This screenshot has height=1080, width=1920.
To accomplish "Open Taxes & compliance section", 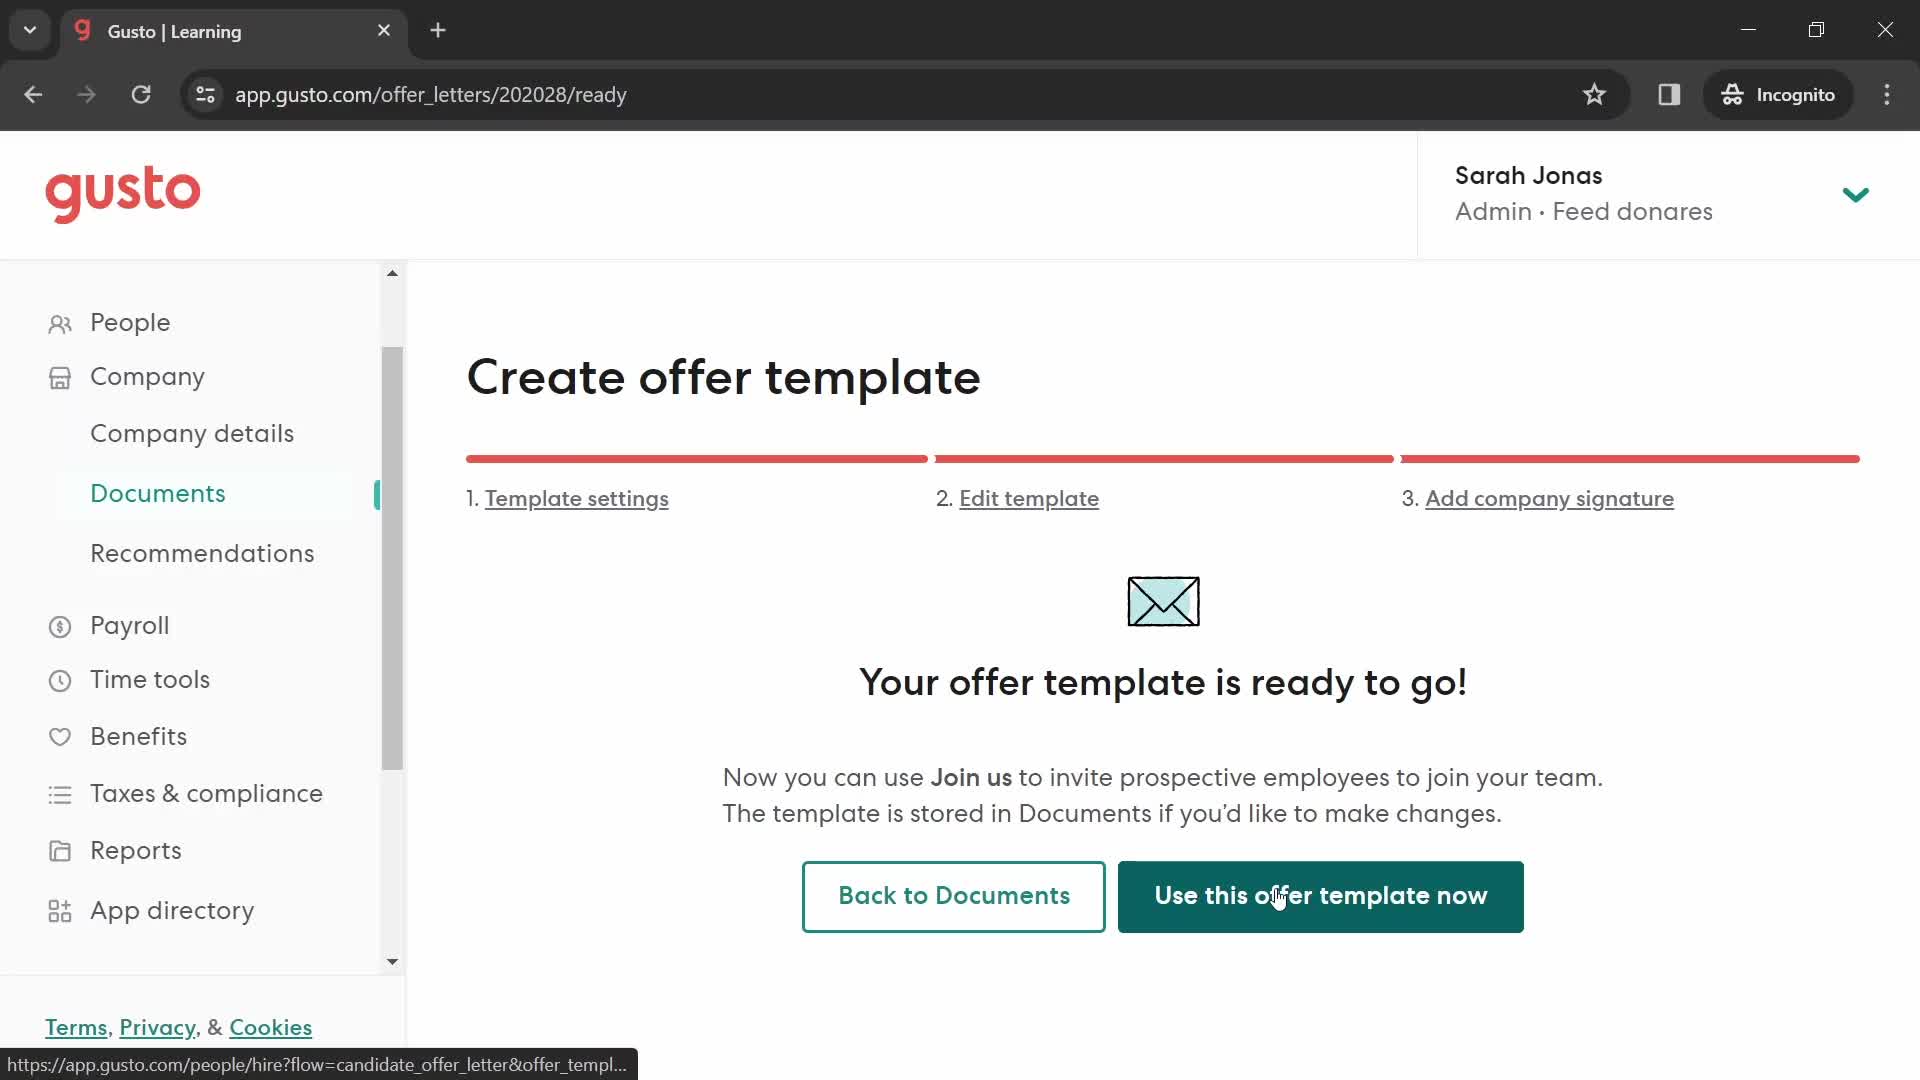I will [206, 793].
